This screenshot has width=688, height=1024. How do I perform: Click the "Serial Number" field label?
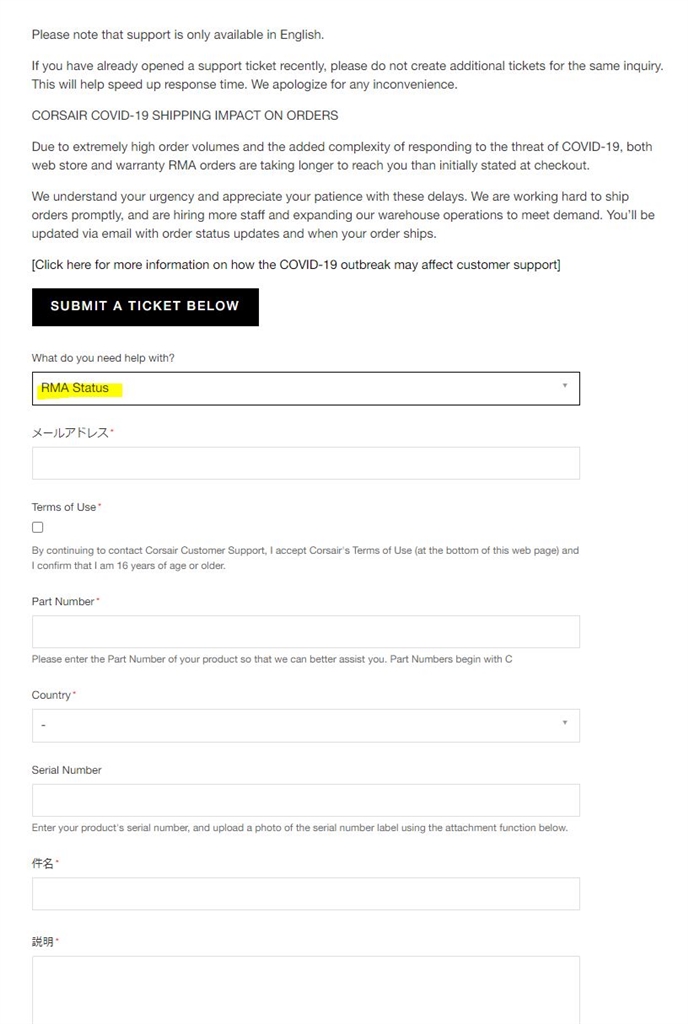[x=67, y=770]
